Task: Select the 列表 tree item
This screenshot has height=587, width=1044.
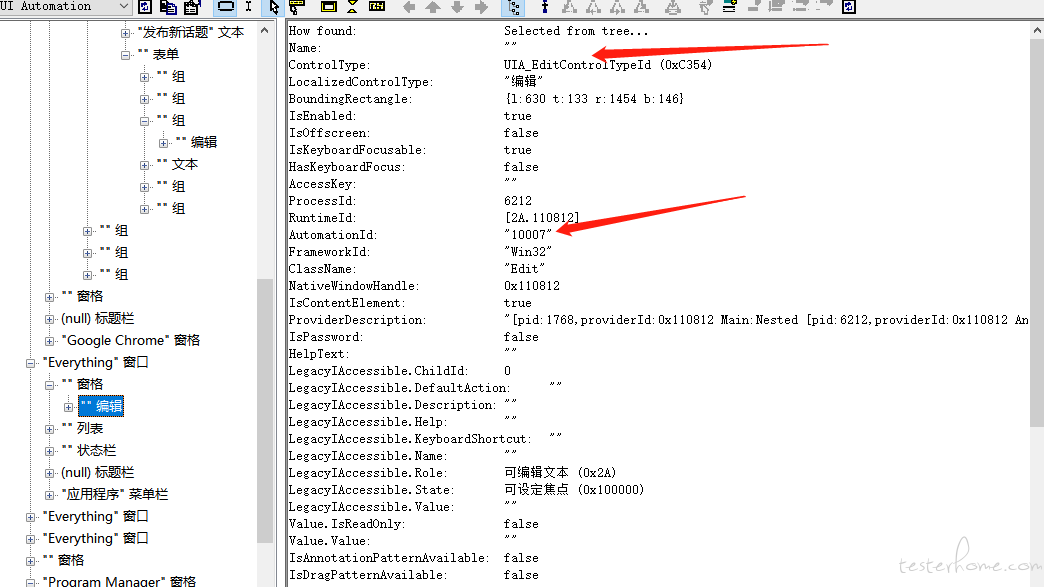Action: click(x=82, y=428)
